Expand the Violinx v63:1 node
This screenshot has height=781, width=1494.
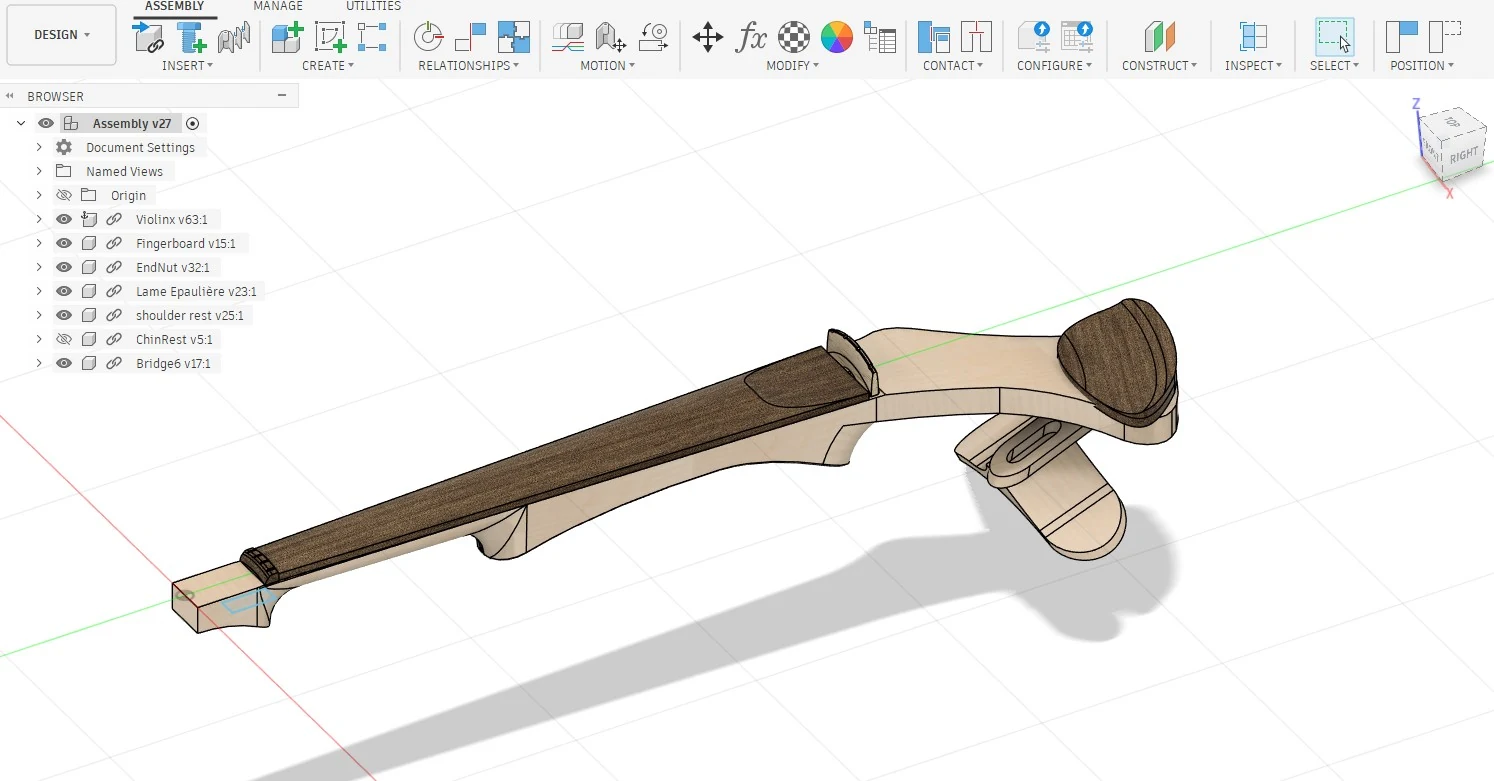point(39,219)
